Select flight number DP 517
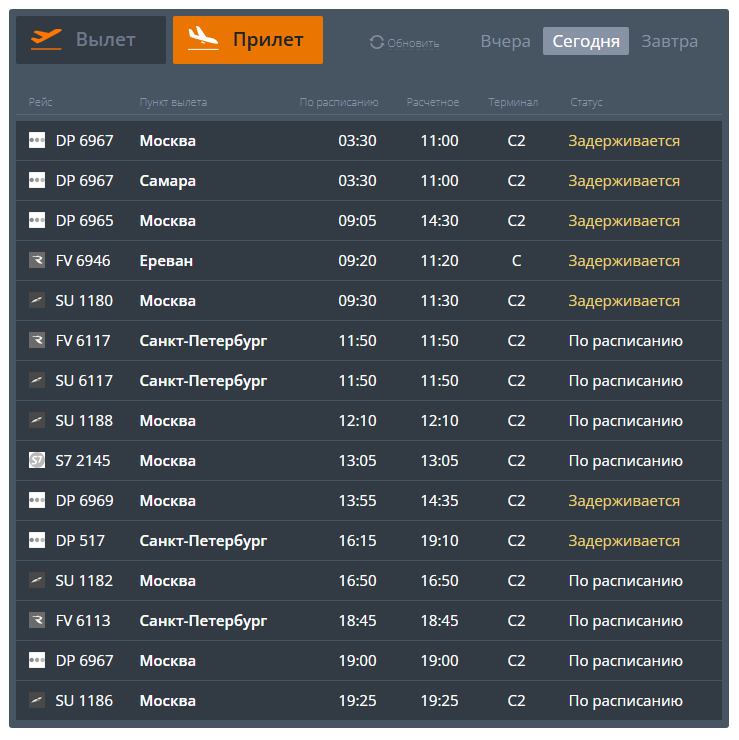The width and height of the screenshot is (739, 740). coord(80,541)
